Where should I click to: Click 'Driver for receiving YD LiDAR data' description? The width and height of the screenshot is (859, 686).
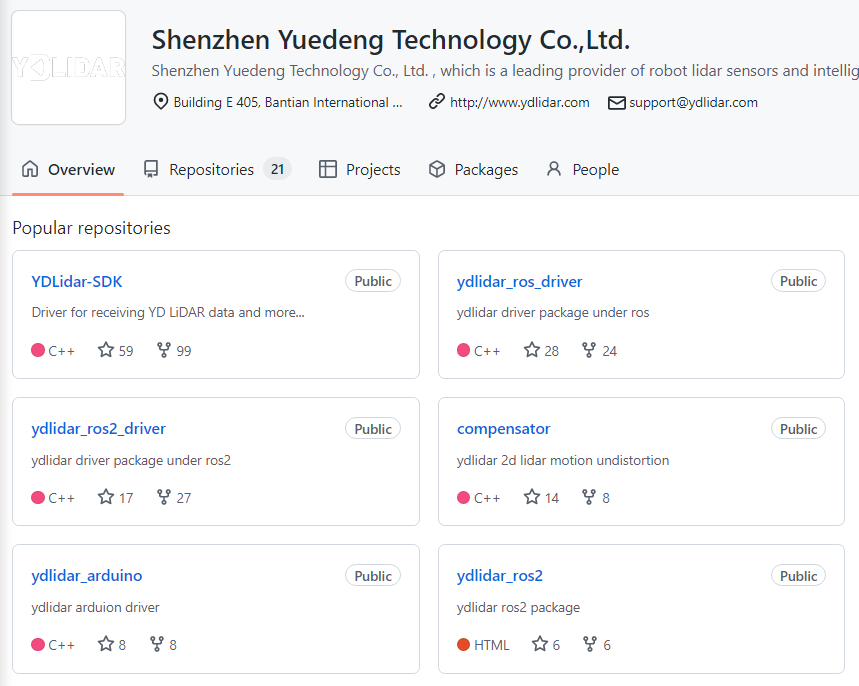click(x=168, y=312)
